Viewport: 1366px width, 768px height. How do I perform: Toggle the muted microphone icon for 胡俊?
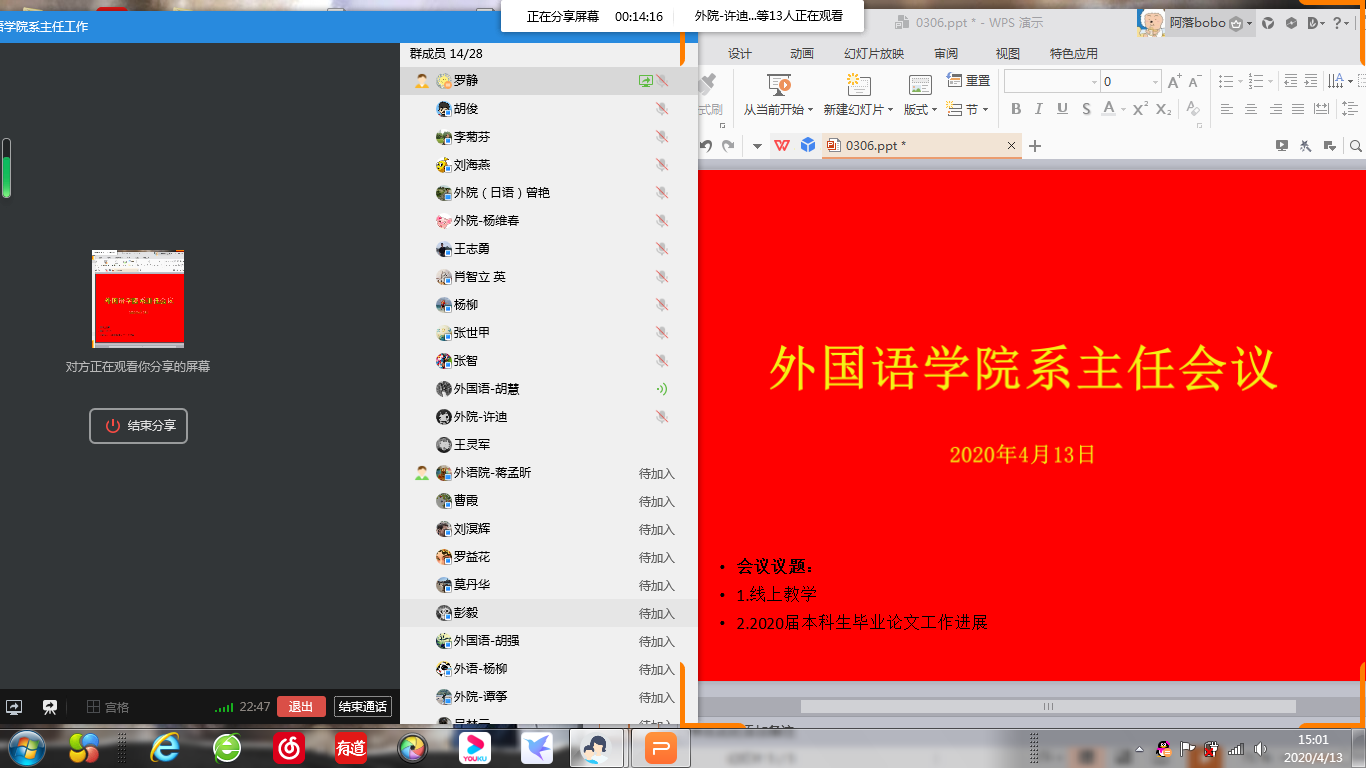click(661, 109)
